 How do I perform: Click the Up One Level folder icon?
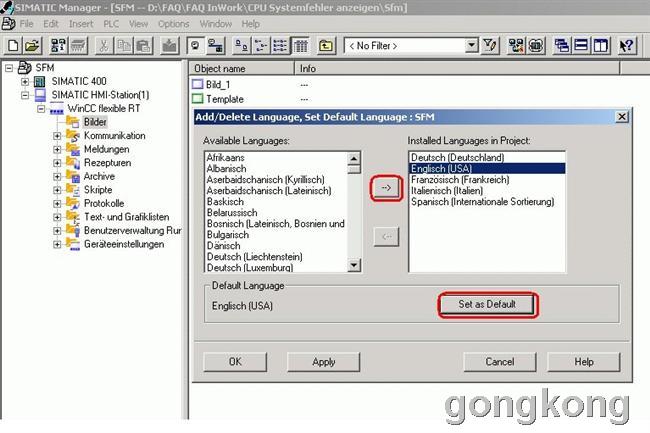(326, 46)
